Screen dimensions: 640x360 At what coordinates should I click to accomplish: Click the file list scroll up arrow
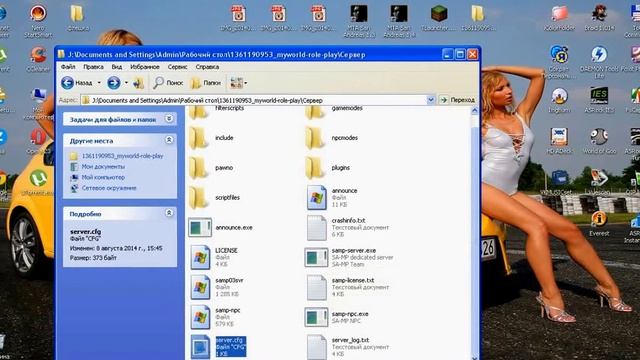click(474, 111)
